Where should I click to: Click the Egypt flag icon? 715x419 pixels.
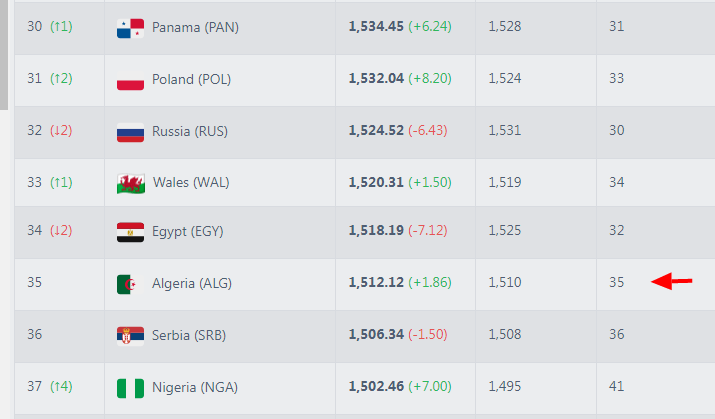pos(131,231)
